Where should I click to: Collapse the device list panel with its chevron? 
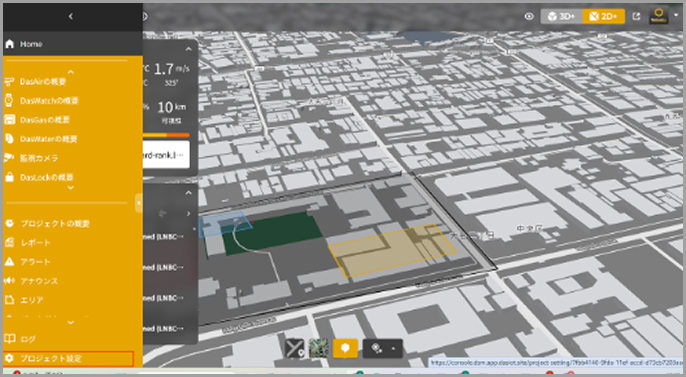pos(189,193)
